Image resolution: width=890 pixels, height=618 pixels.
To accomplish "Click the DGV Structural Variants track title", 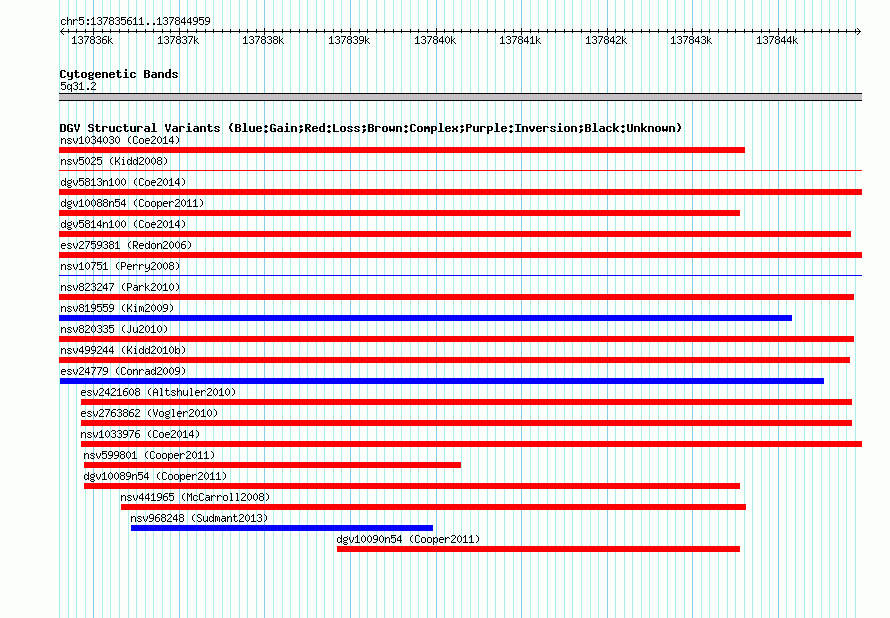I will [x=370, y=128].
